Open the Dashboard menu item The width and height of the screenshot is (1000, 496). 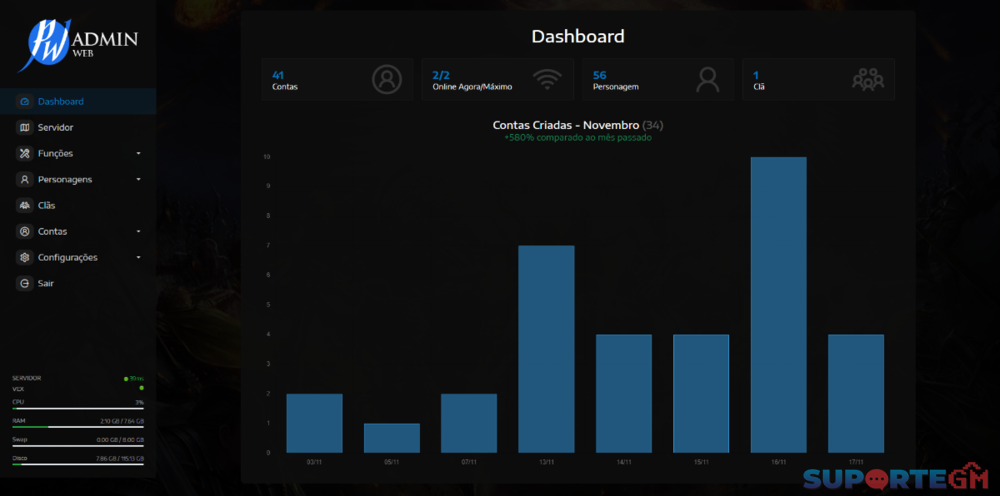pos(60,102)
